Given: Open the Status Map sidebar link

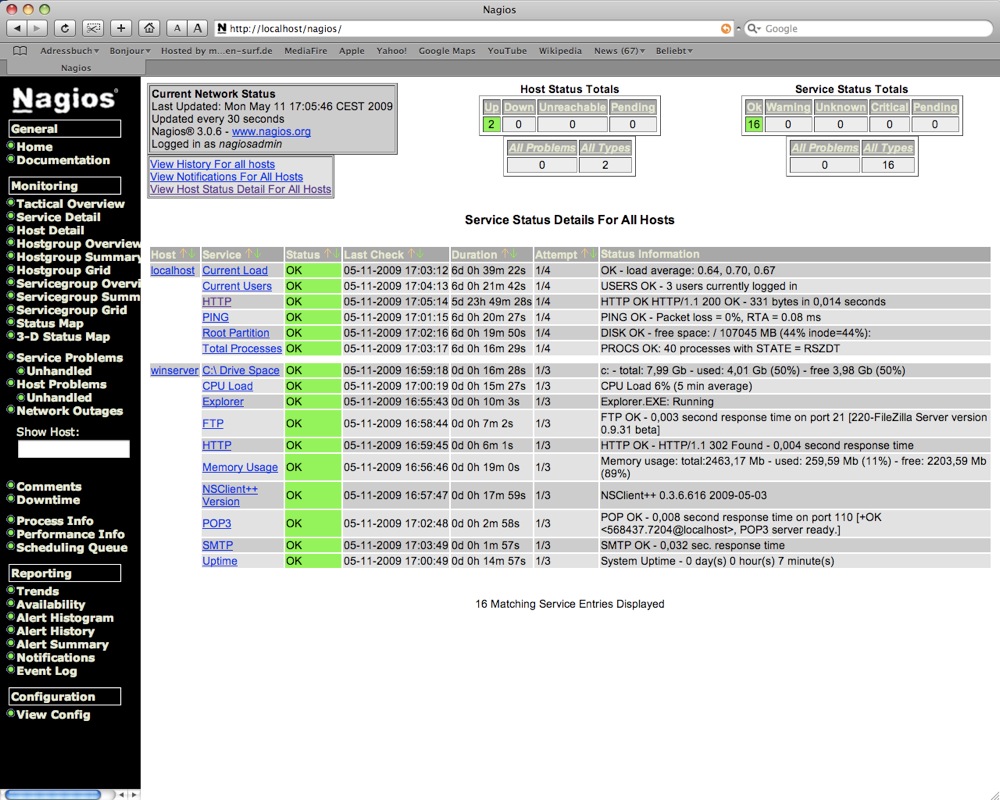Looking at the screenshot, I should pos(50,323).
